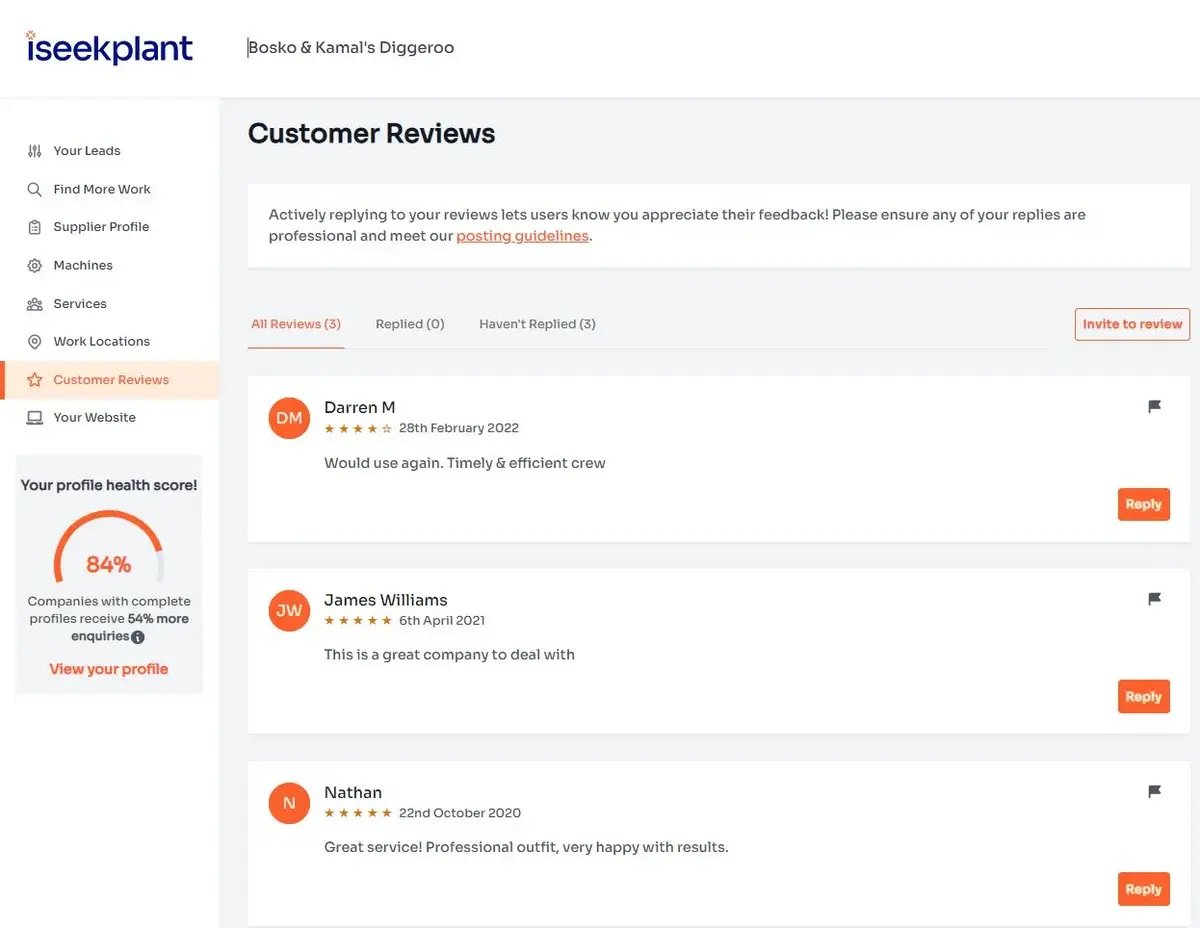The height and width of the screenshot is (928, 1200).
Task: Click James Williams' star rating
Action: (x=358, y=621)
